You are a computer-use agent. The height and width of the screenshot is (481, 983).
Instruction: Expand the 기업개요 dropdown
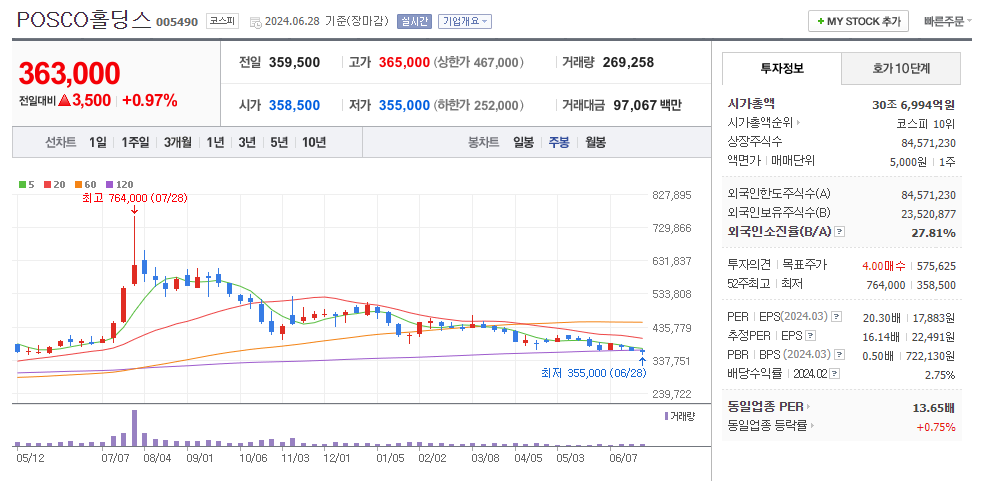[465, 21]
